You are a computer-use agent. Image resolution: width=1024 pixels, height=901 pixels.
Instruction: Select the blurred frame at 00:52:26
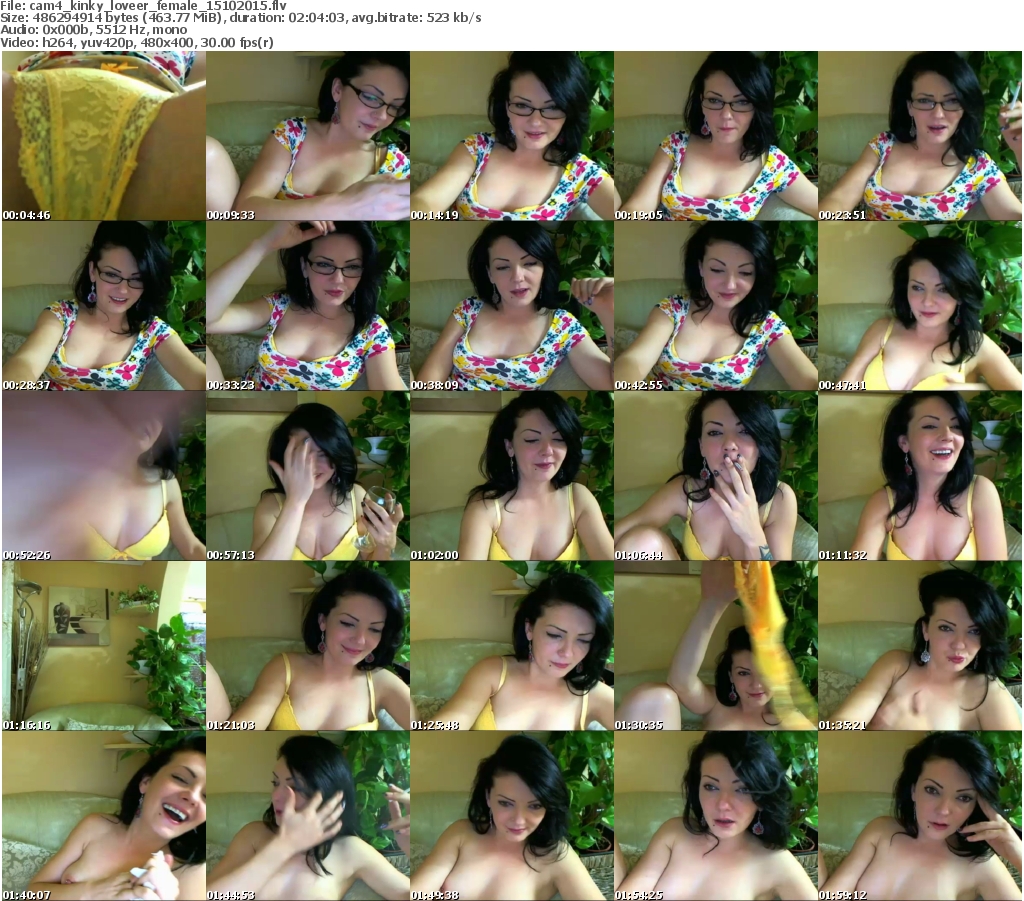click(x=104, y=476)
